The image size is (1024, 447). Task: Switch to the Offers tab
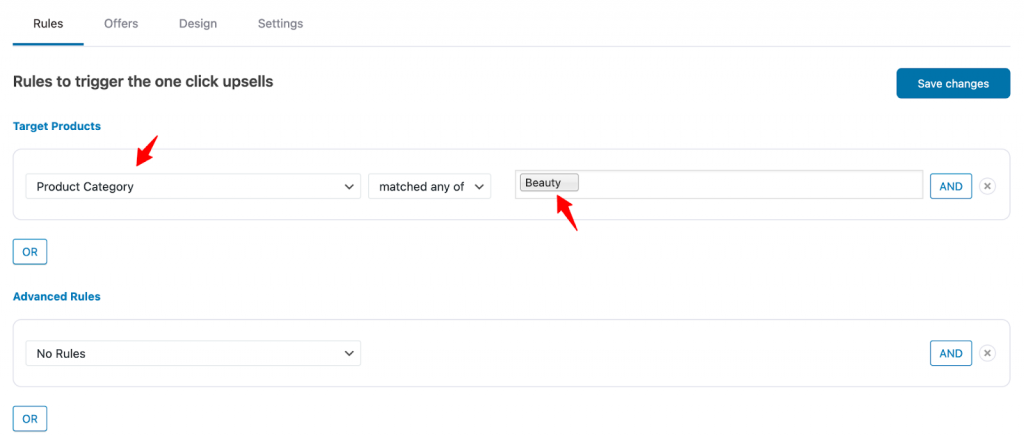click(121, 24)
